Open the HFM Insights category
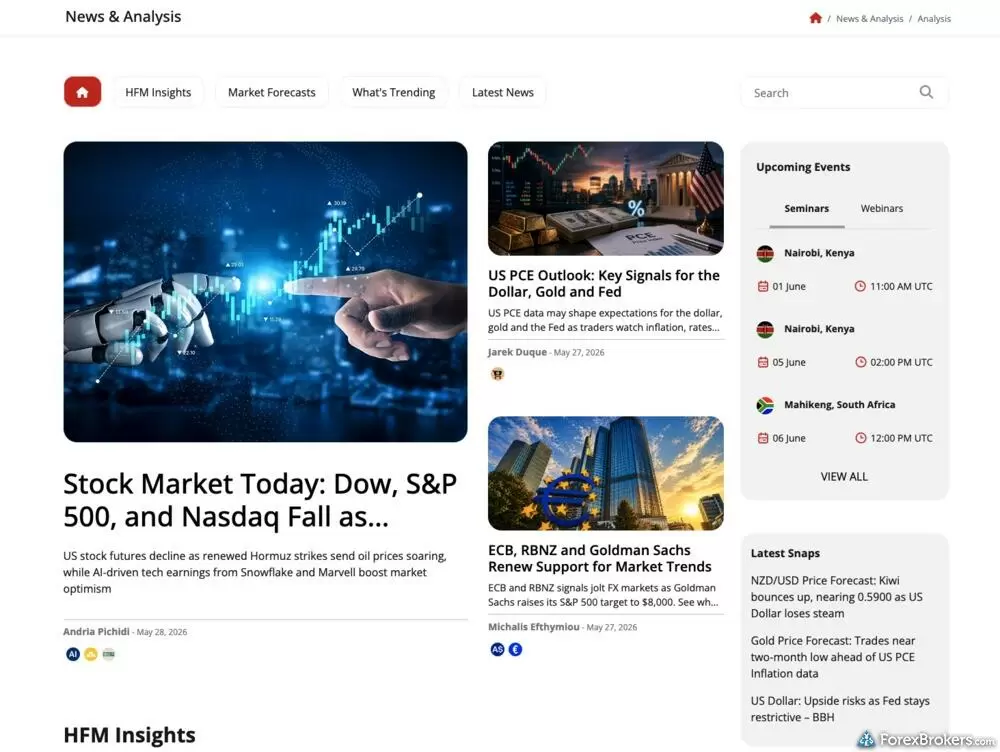Viewport: 1000px width, 752px height. click(x=158, y=92)
